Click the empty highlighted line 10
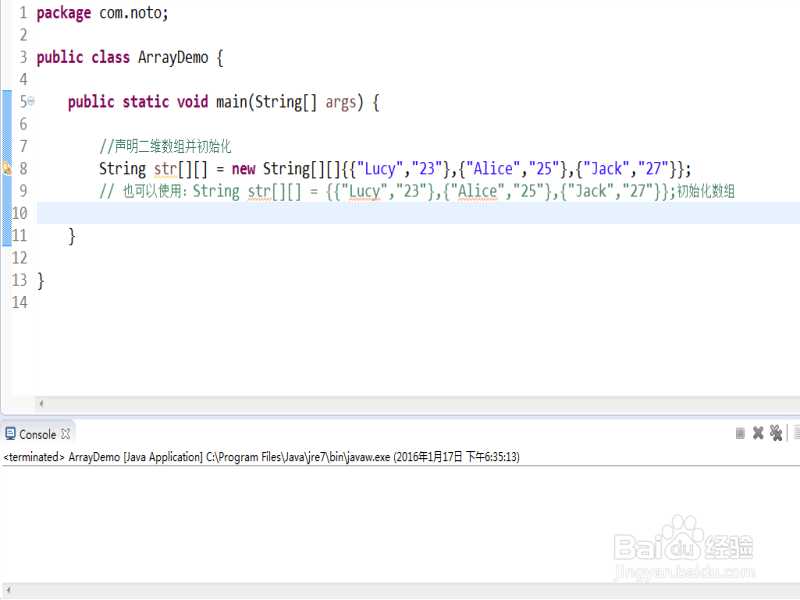 418,213
